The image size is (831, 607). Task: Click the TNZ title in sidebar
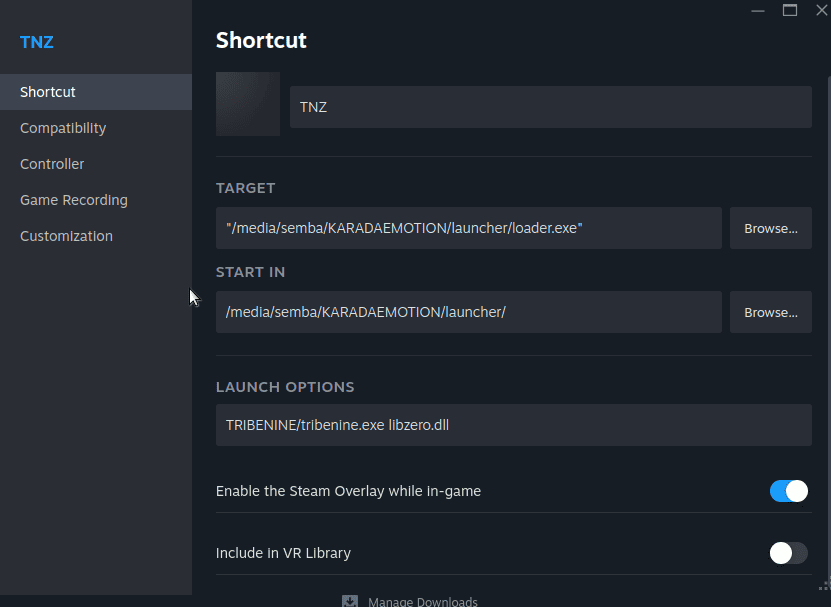(x=36, y=42)
